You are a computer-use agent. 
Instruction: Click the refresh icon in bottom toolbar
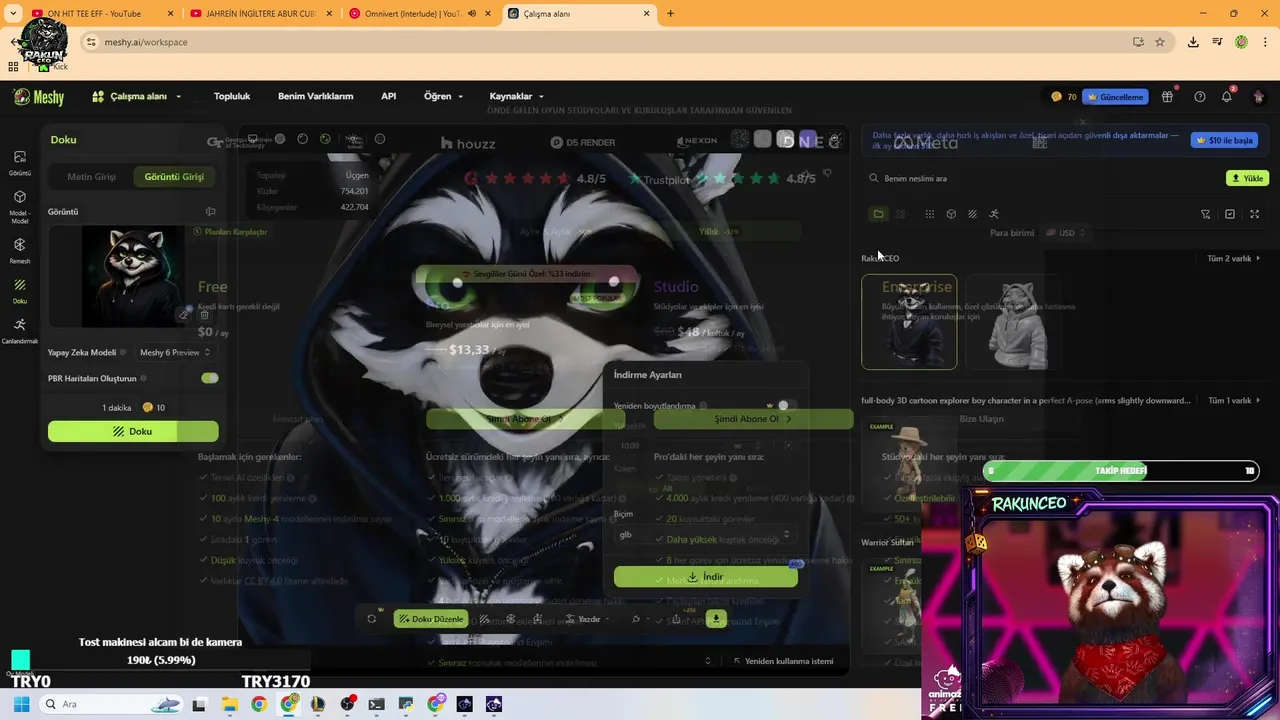[372, 619]
